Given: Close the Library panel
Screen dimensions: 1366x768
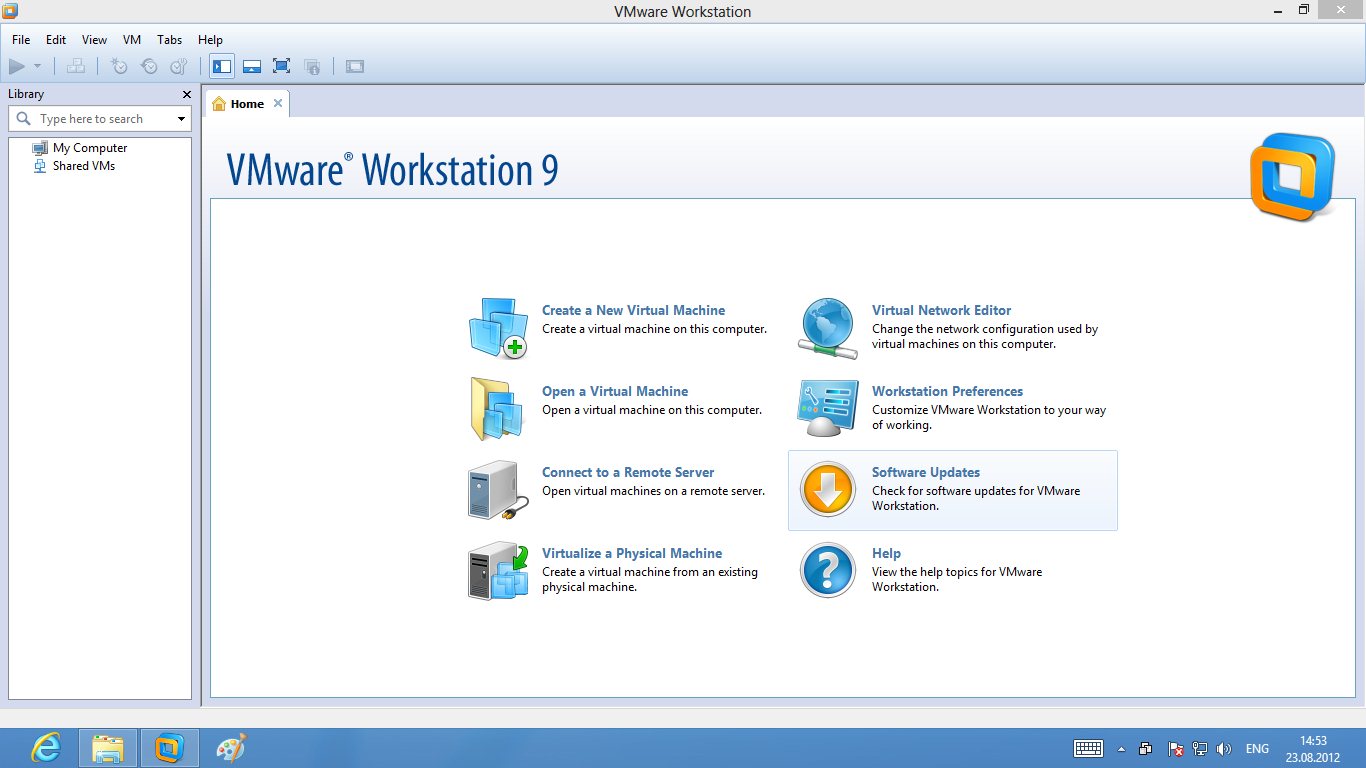Looking at the screenshot, I should coord(186,94).
